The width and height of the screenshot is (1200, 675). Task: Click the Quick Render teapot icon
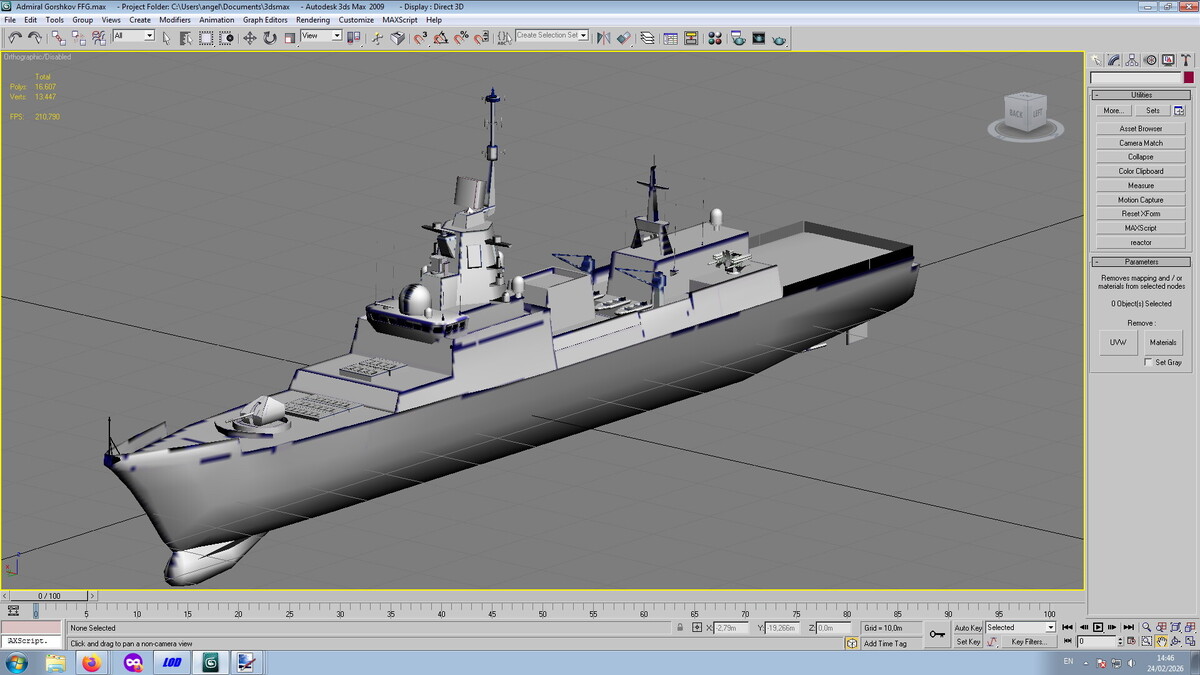coord(779,38)
